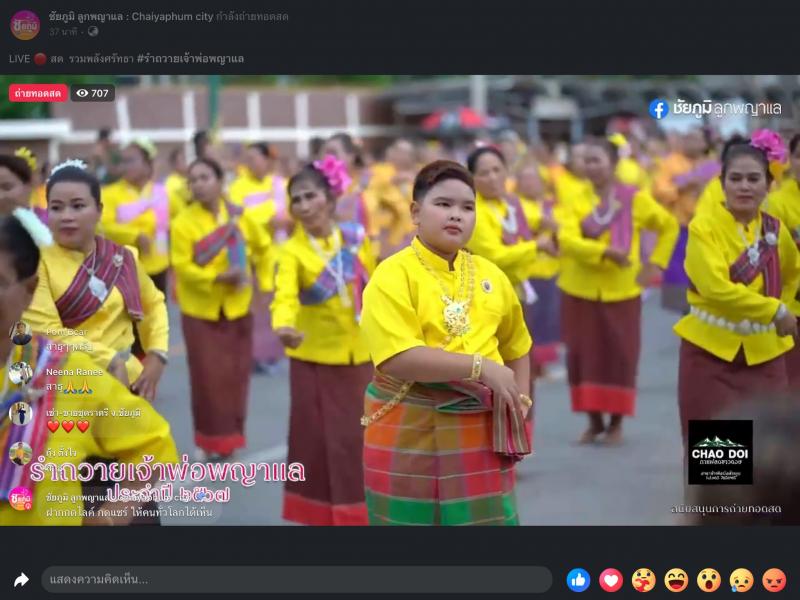React with the Haha laughing emoji
Image resolution: width=800 pixels, height=600 pixels.
(x=677, y=580)
